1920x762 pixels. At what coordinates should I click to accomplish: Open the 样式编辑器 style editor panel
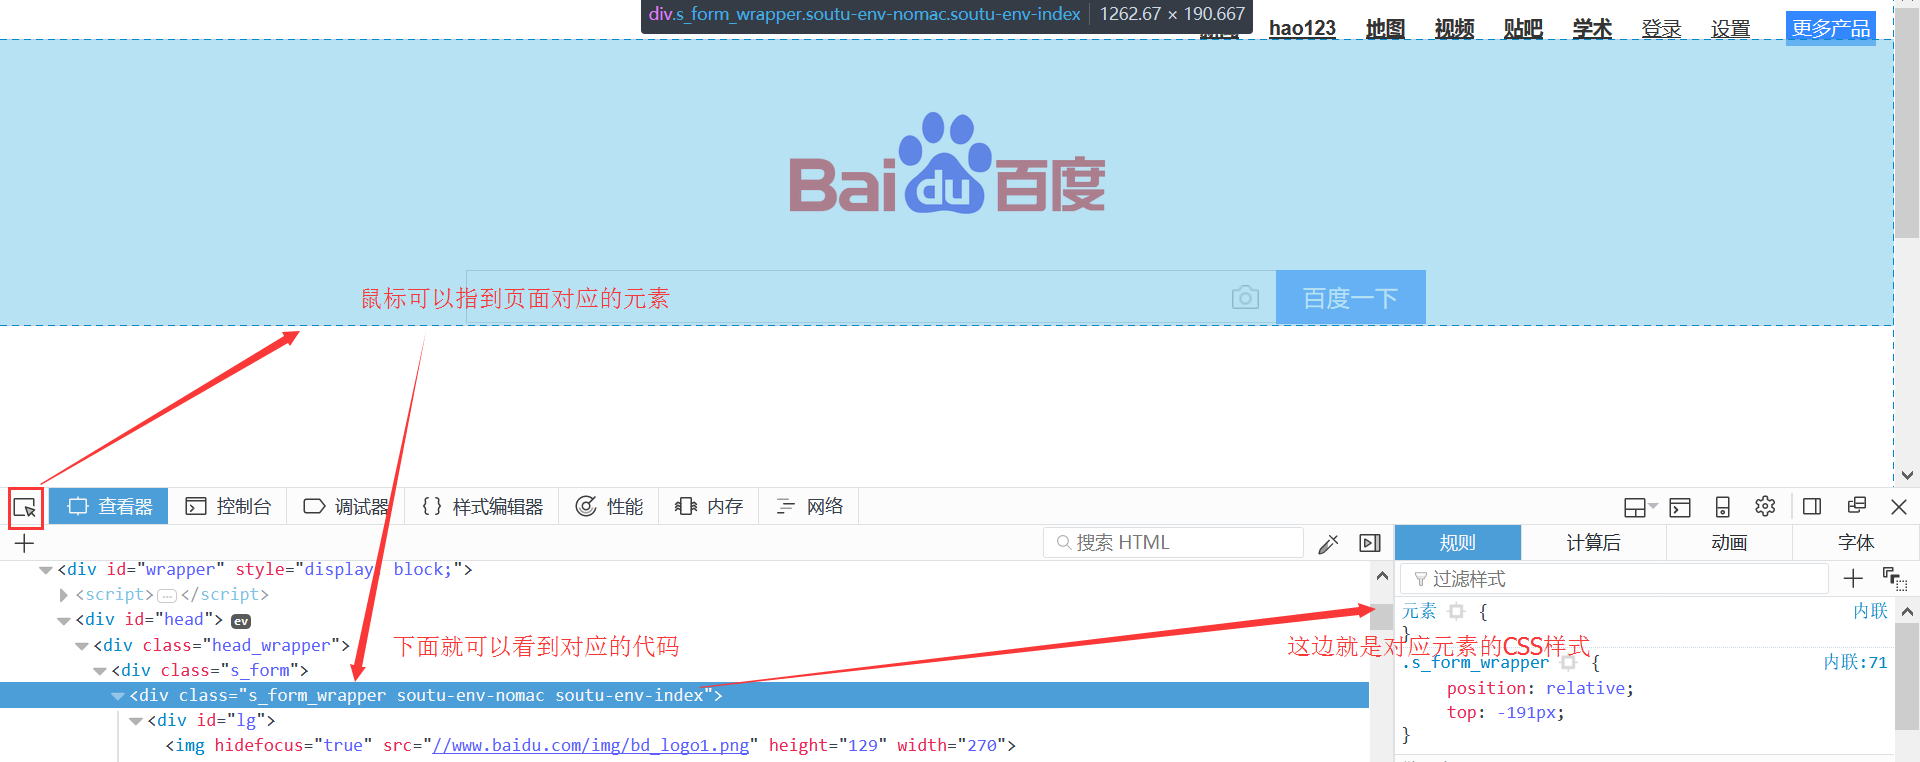[482, 507]
